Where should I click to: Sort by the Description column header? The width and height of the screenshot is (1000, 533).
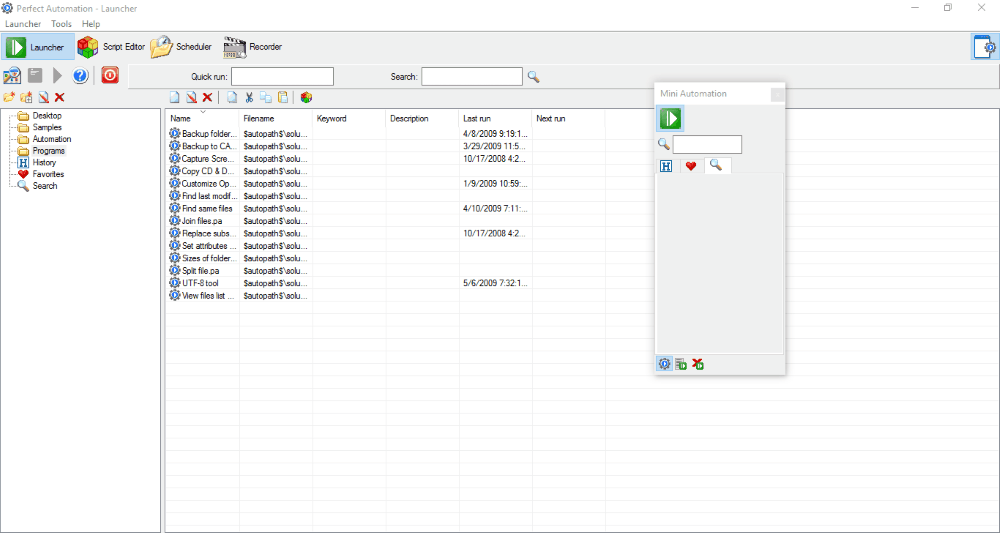pyautogui.click(x=422, y=119)
